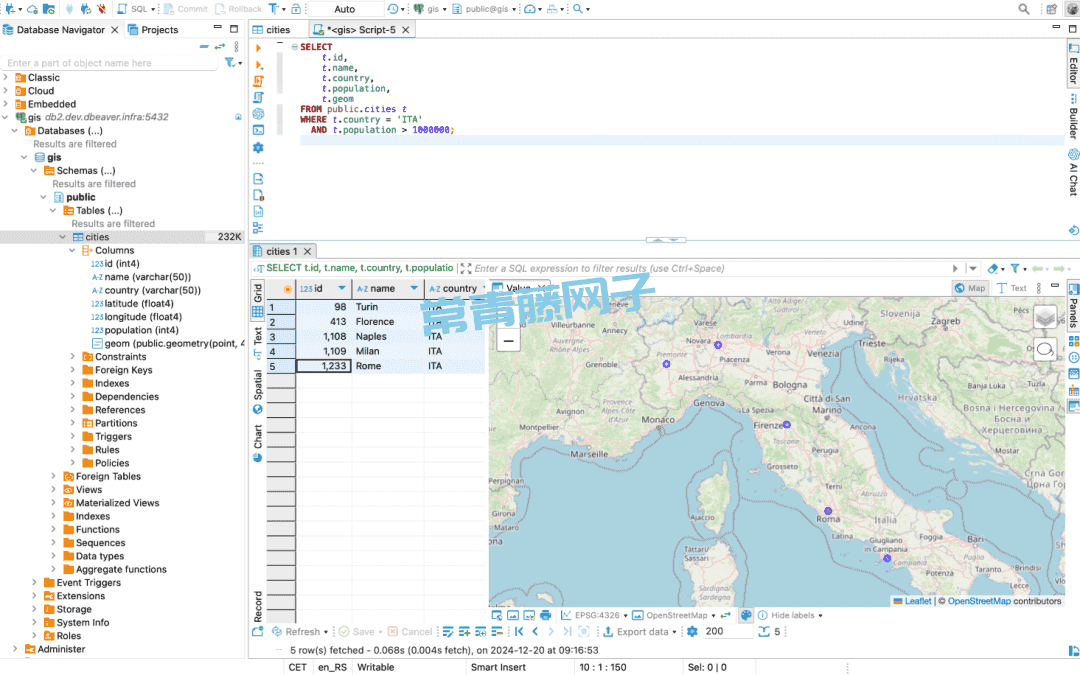This screenshot has height=675, width=1080.
Task: Click the country column header
Action: [x=455, y=289]
